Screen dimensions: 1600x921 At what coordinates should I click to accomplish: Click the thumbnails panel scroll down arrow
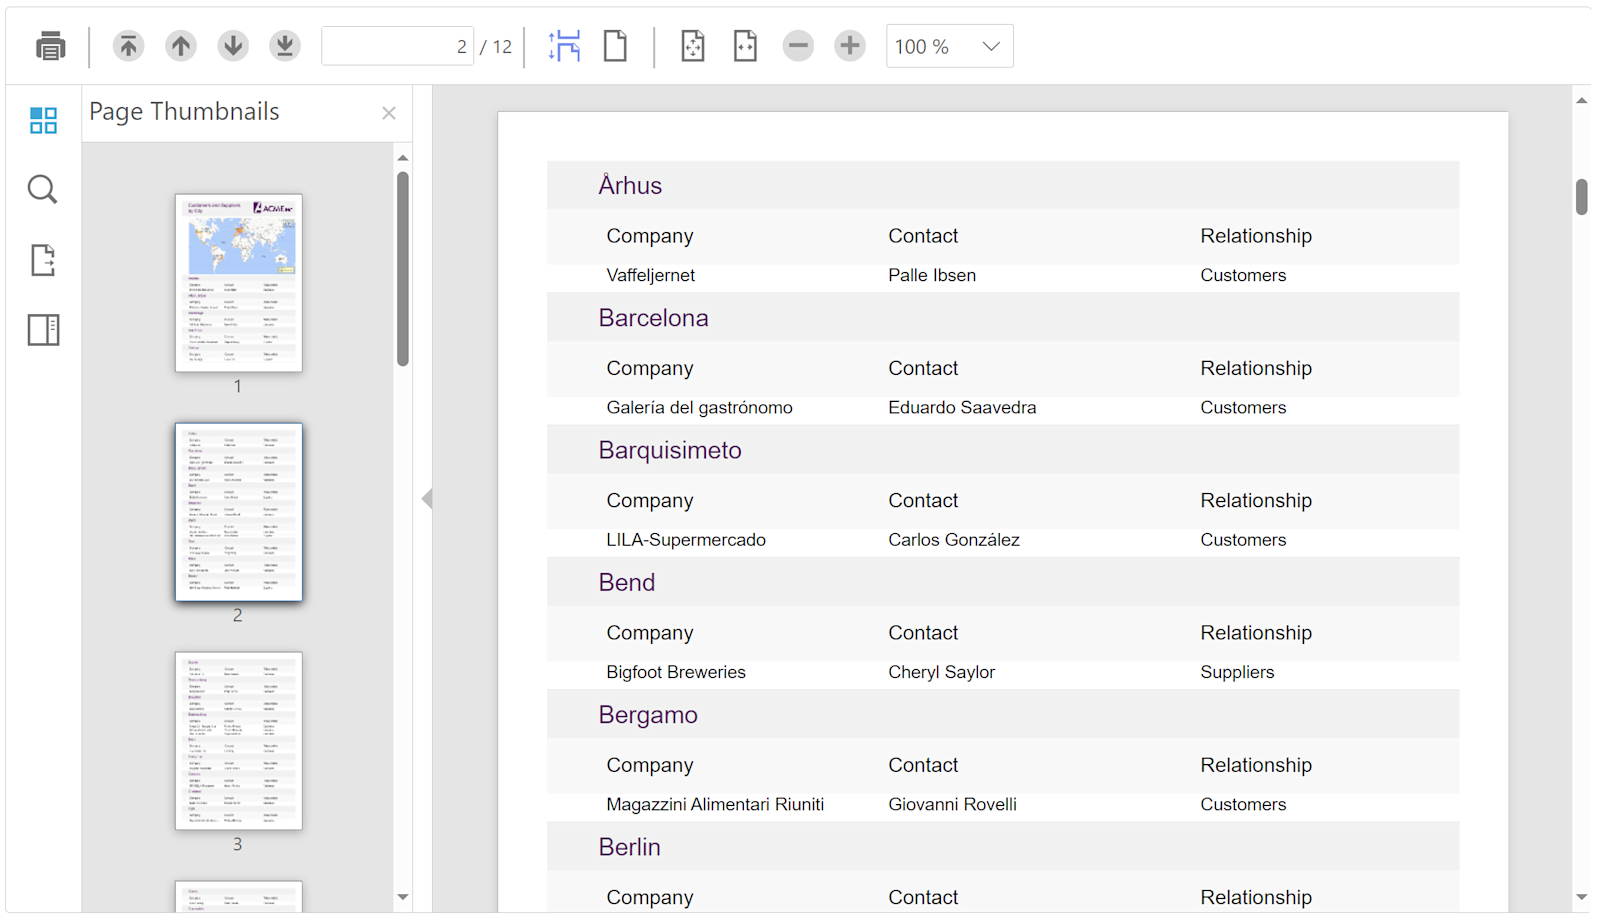[x=403, y=897]
